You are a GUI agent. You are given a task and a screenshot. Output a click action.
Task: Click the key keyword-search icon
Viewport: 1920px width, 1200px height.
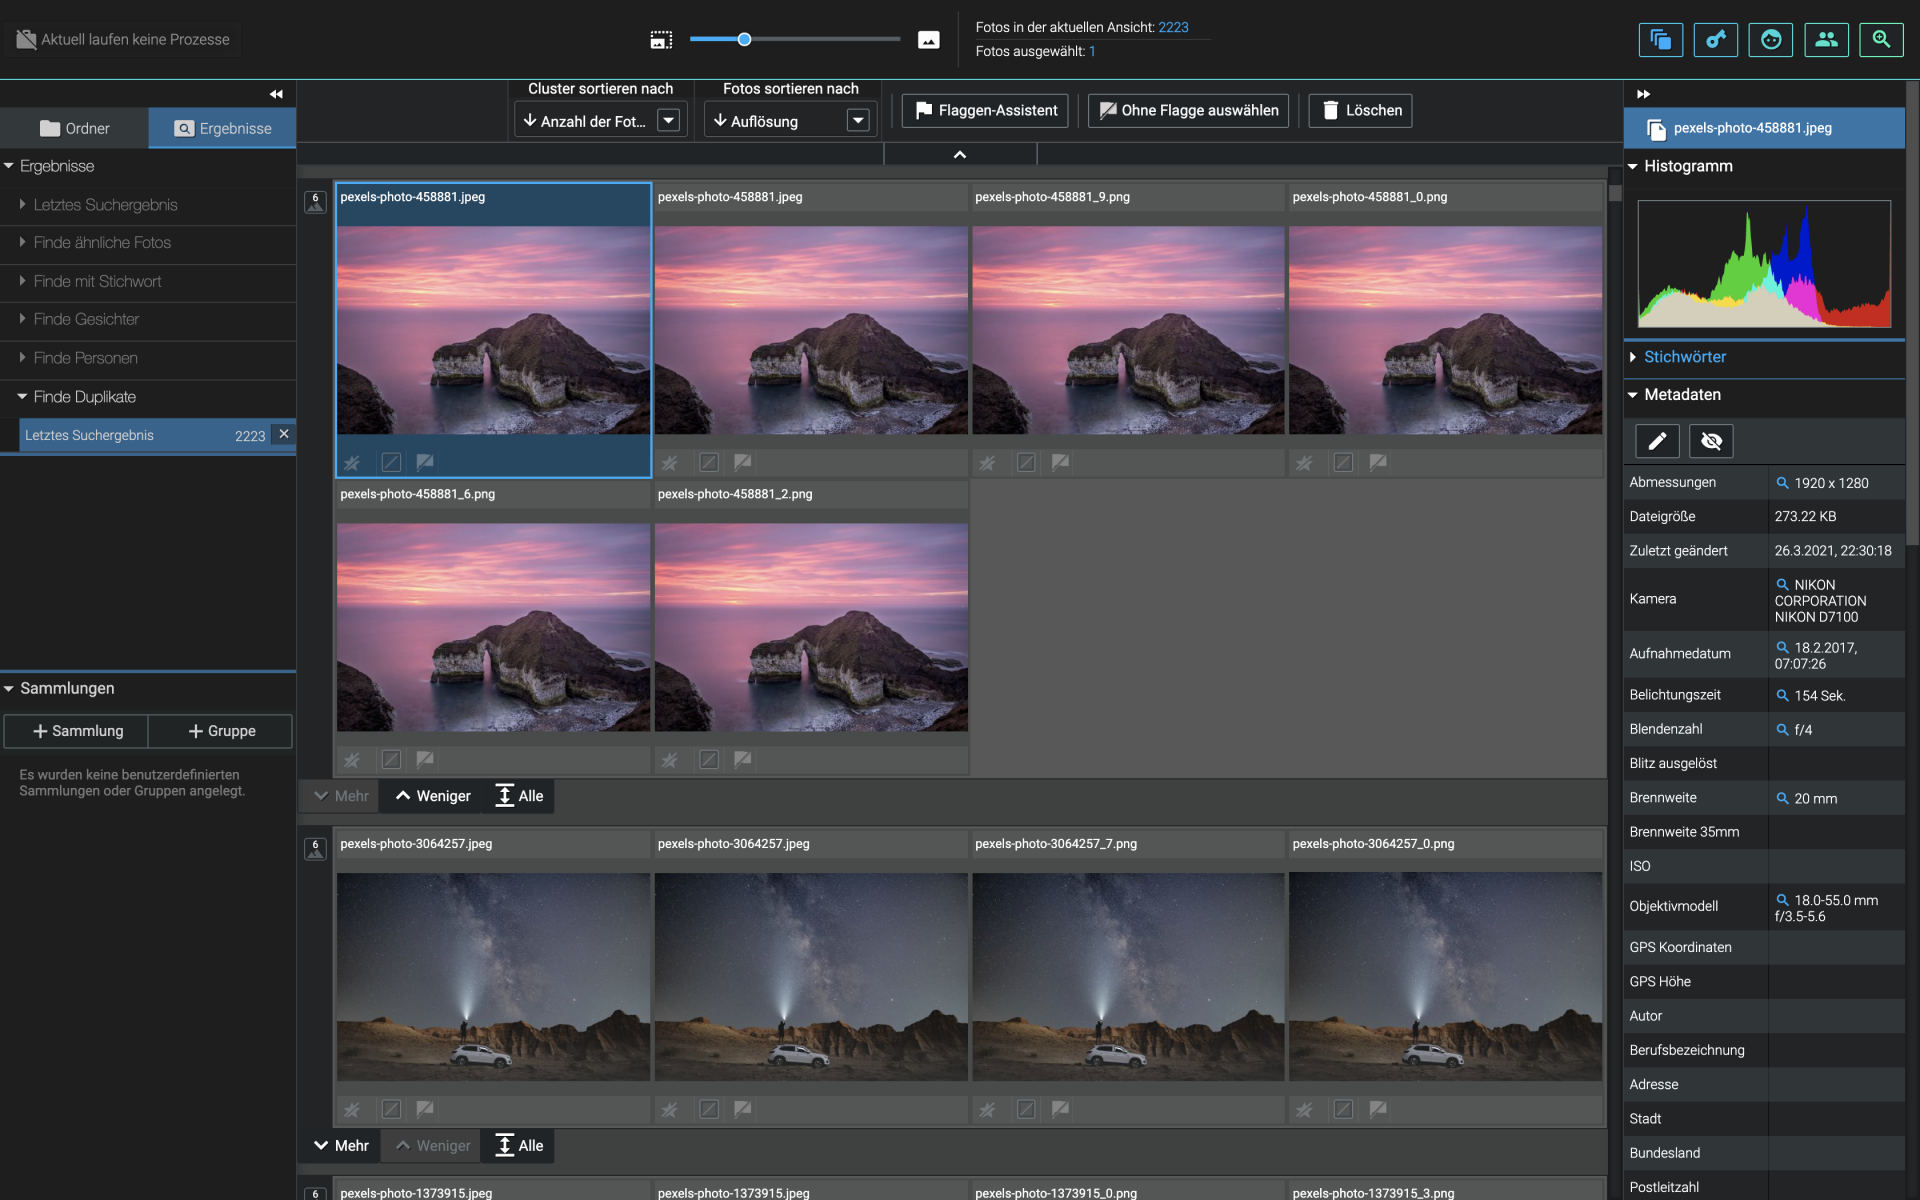[x=1715, y=40]
